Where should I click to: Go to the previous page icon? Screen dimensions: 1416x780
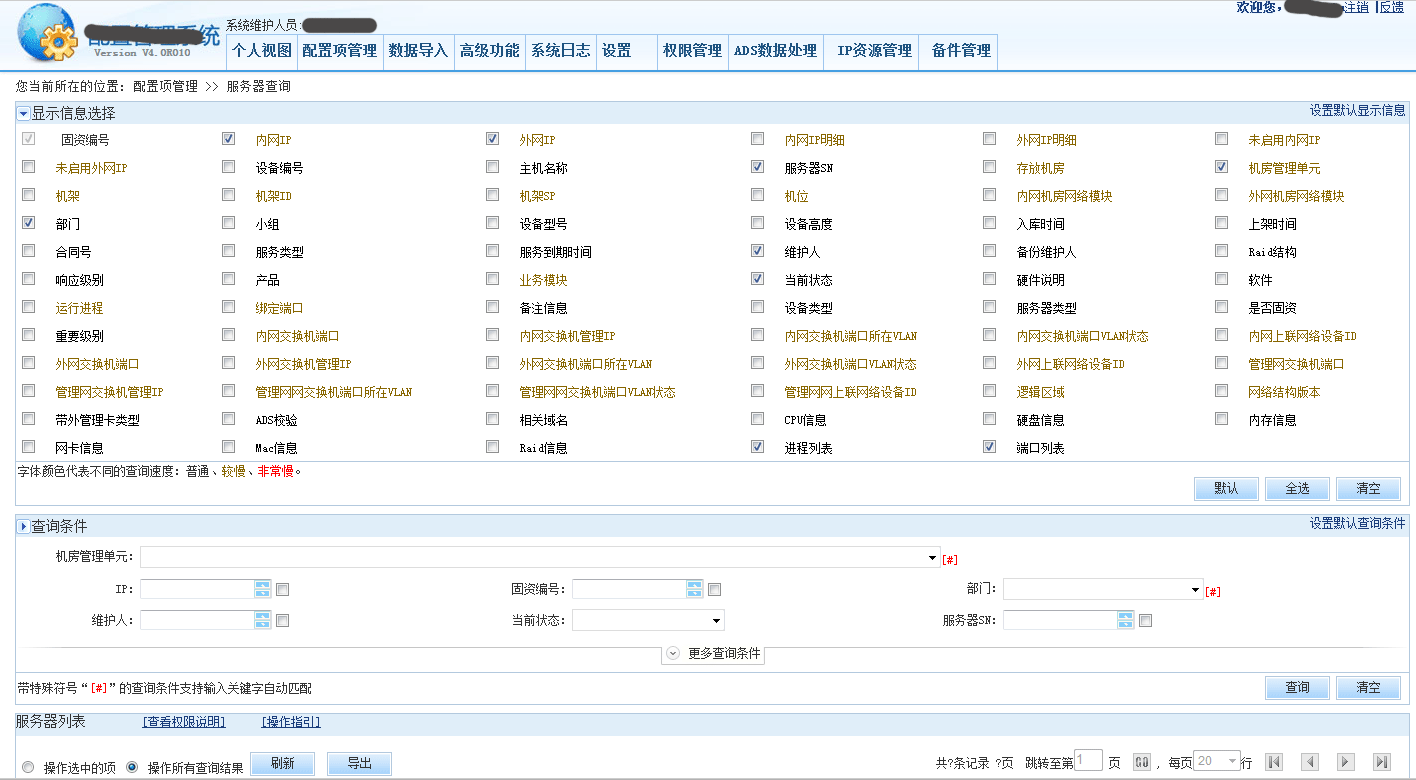click(x=1310, y=762)
